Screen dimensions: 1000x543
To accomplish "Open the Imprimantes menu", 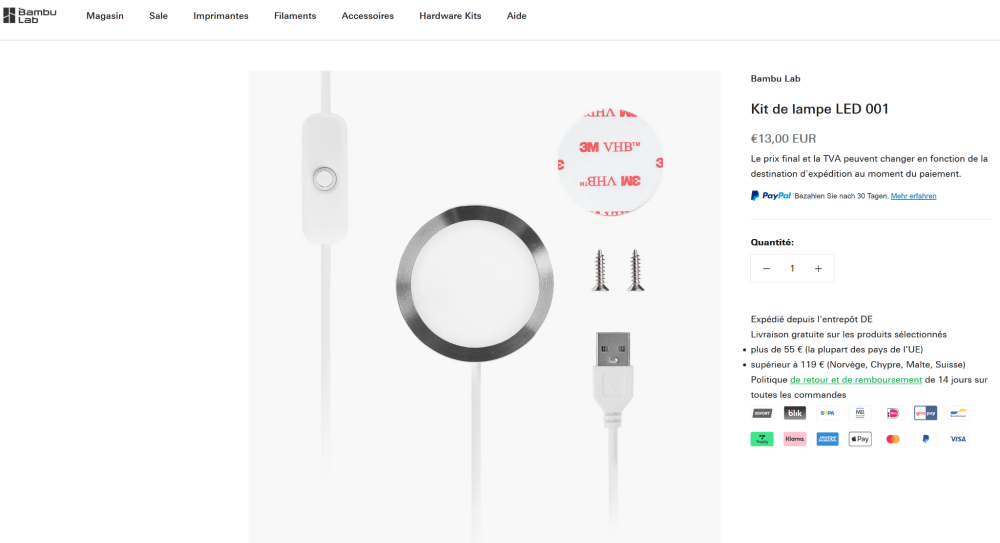I will [x=221, y=16].
